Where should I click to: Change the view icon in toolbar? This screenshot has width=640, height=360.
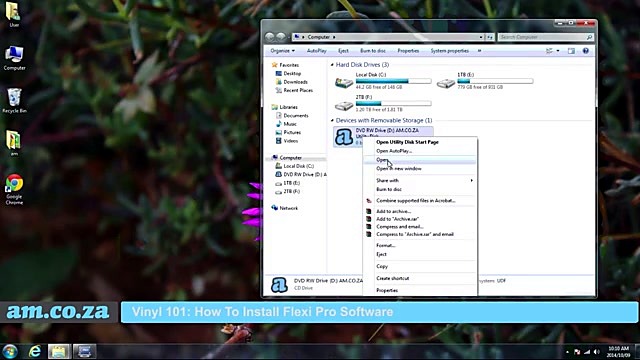549,51
